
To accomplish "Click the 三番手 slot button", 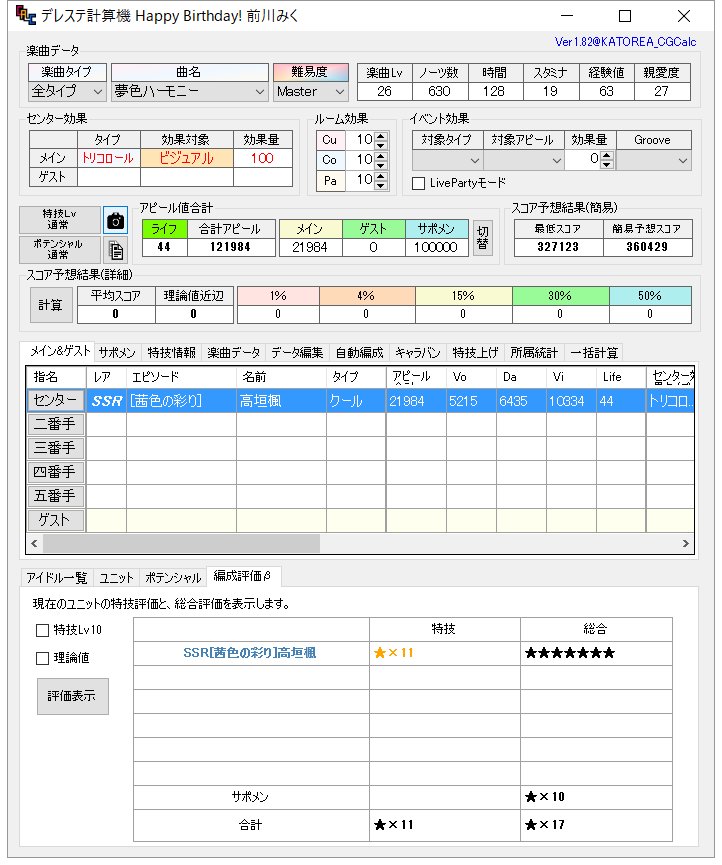I will coord(56,448).
